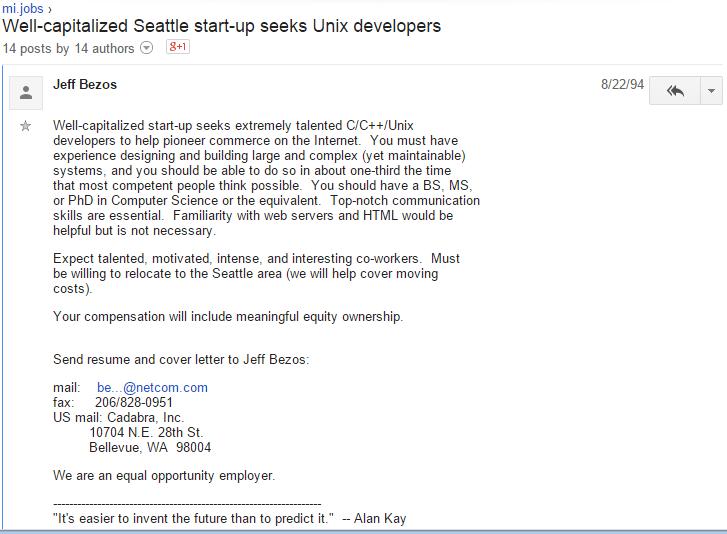
Task: Click the Google +1 button
Action: 178,47
